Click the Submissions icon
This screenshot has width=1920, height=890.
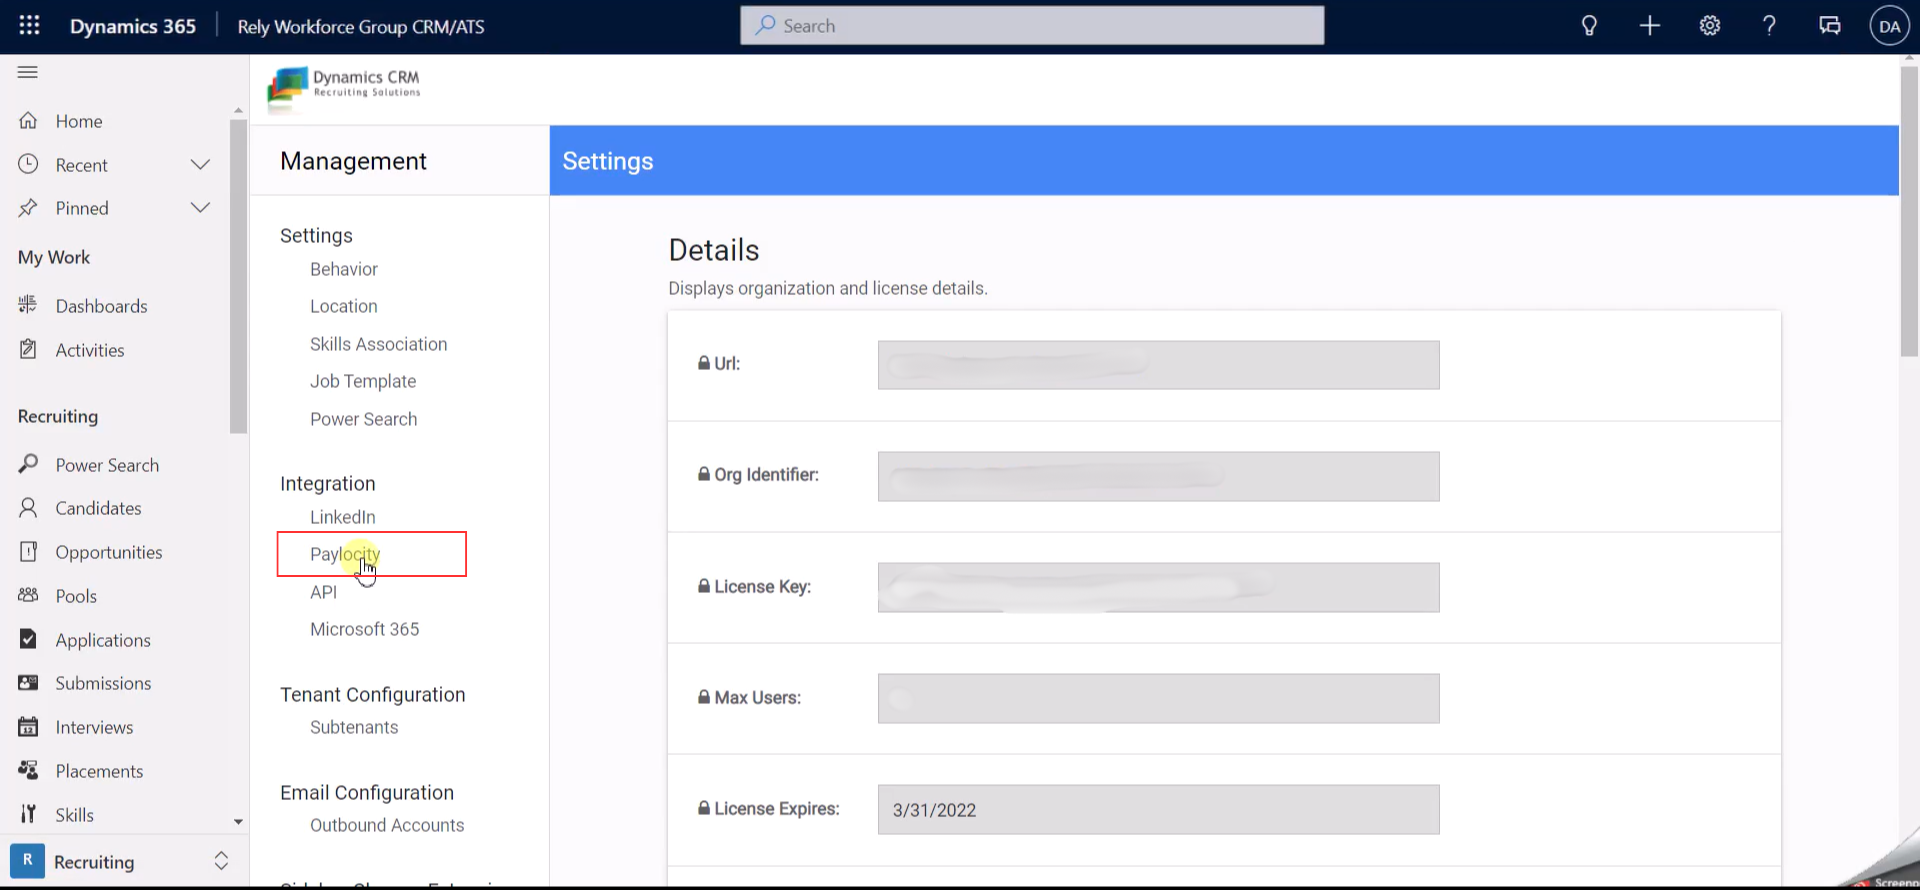pyautogui.click(x=28, y=683)
